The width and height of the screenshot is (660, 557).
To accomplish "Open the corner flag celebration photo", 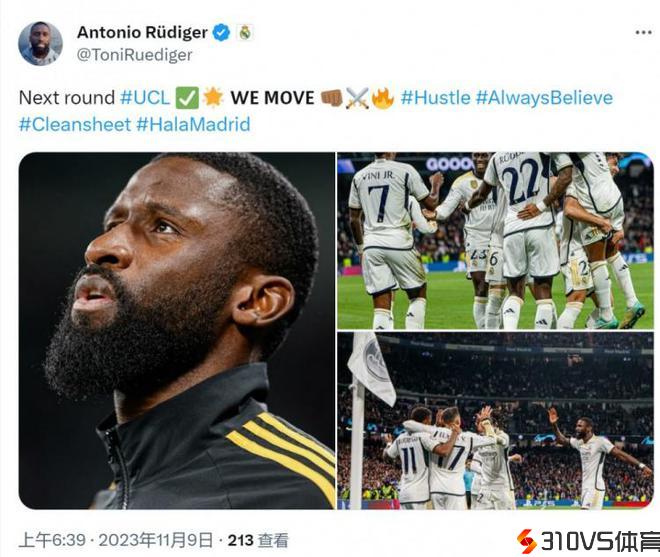I will click(495, 421).
